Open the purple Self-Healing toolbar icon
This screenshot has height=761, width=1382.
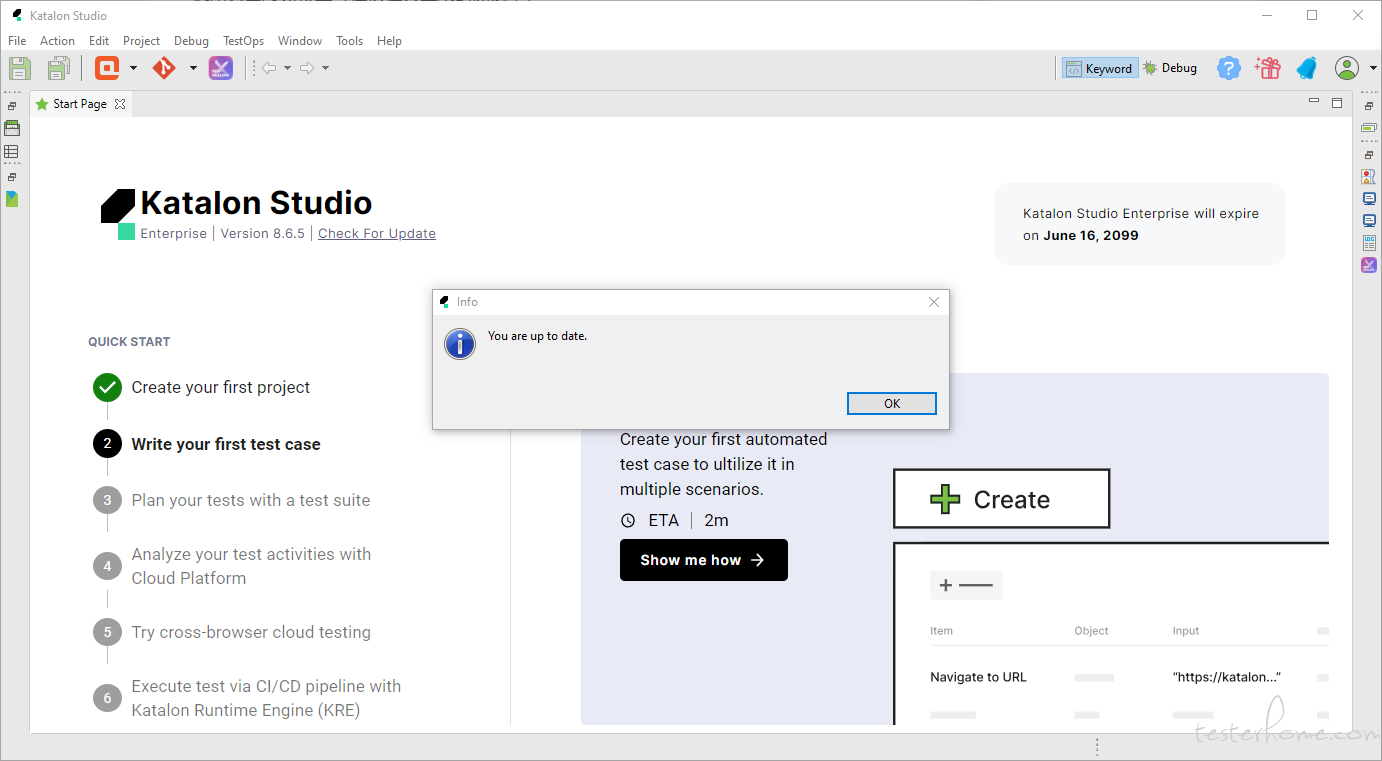click(x=221, y=68)
